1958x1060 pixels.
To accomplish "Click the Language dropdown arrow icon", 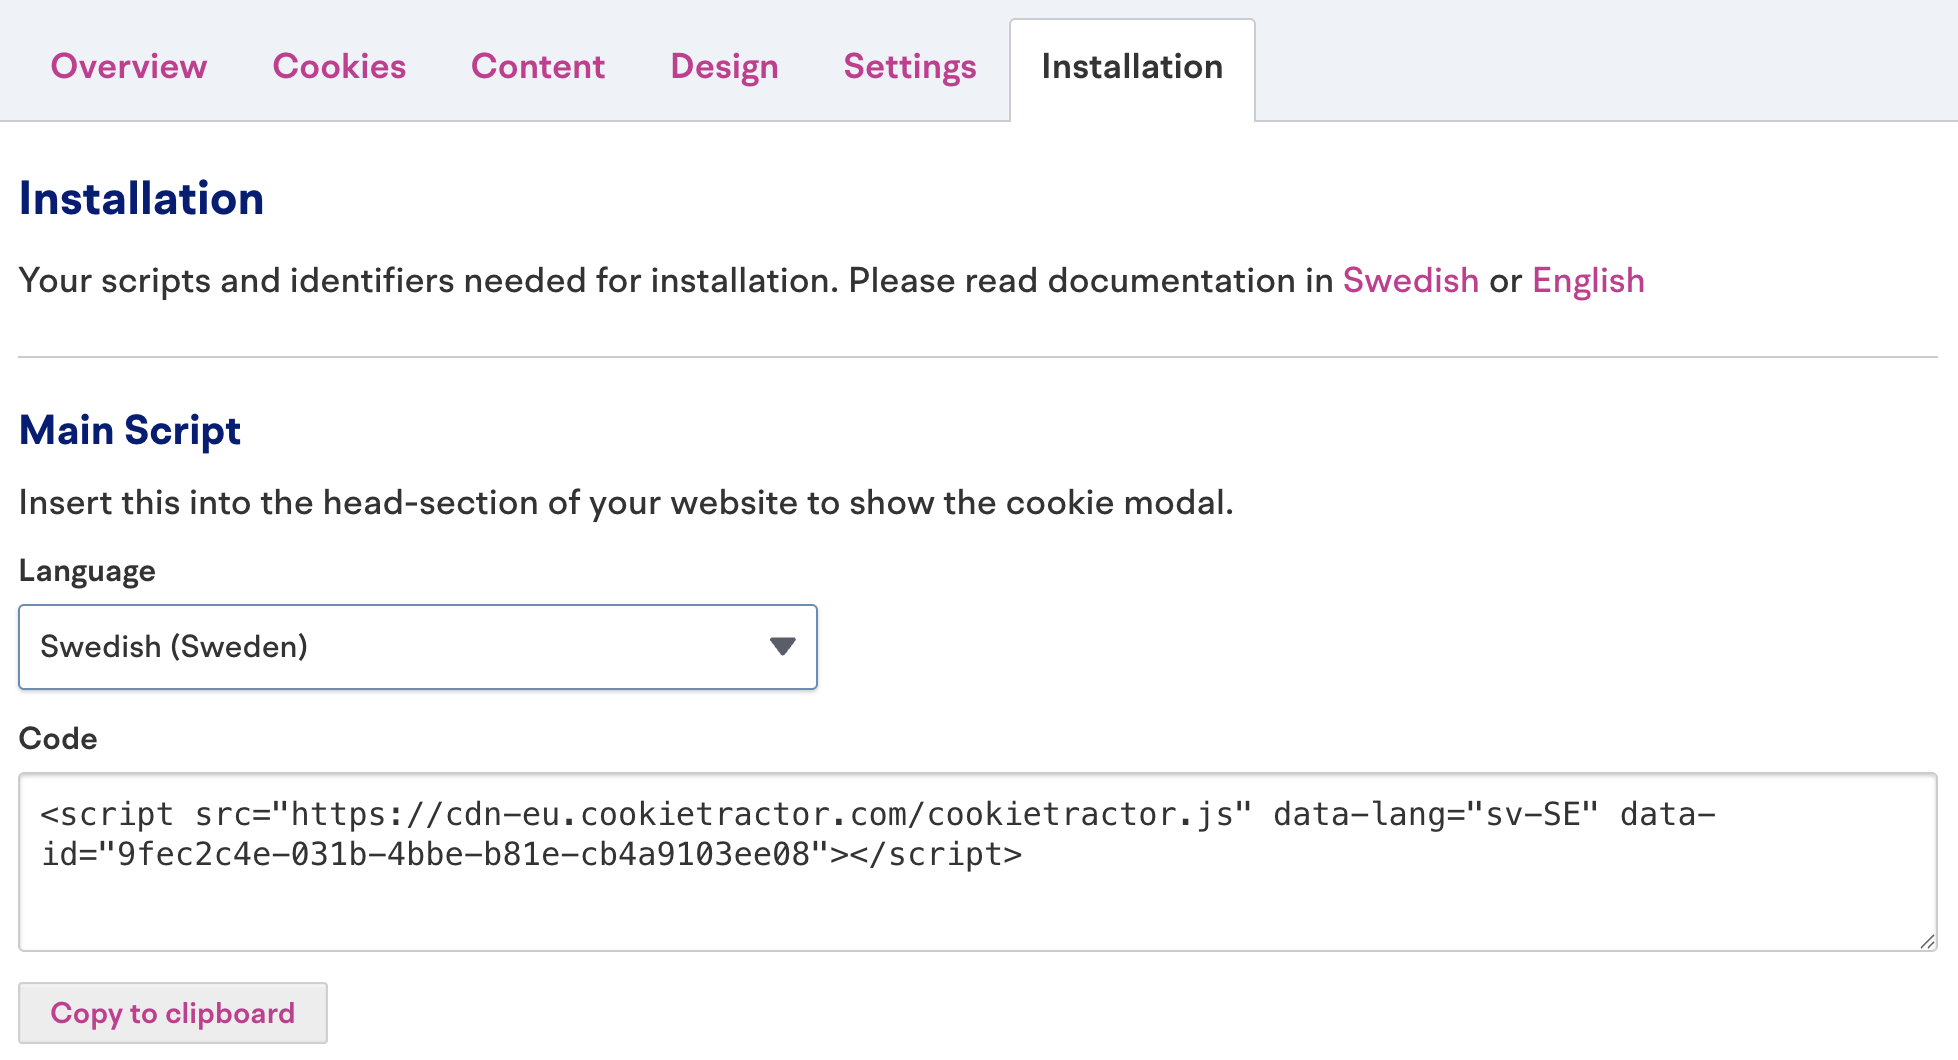I will (782, 647).
